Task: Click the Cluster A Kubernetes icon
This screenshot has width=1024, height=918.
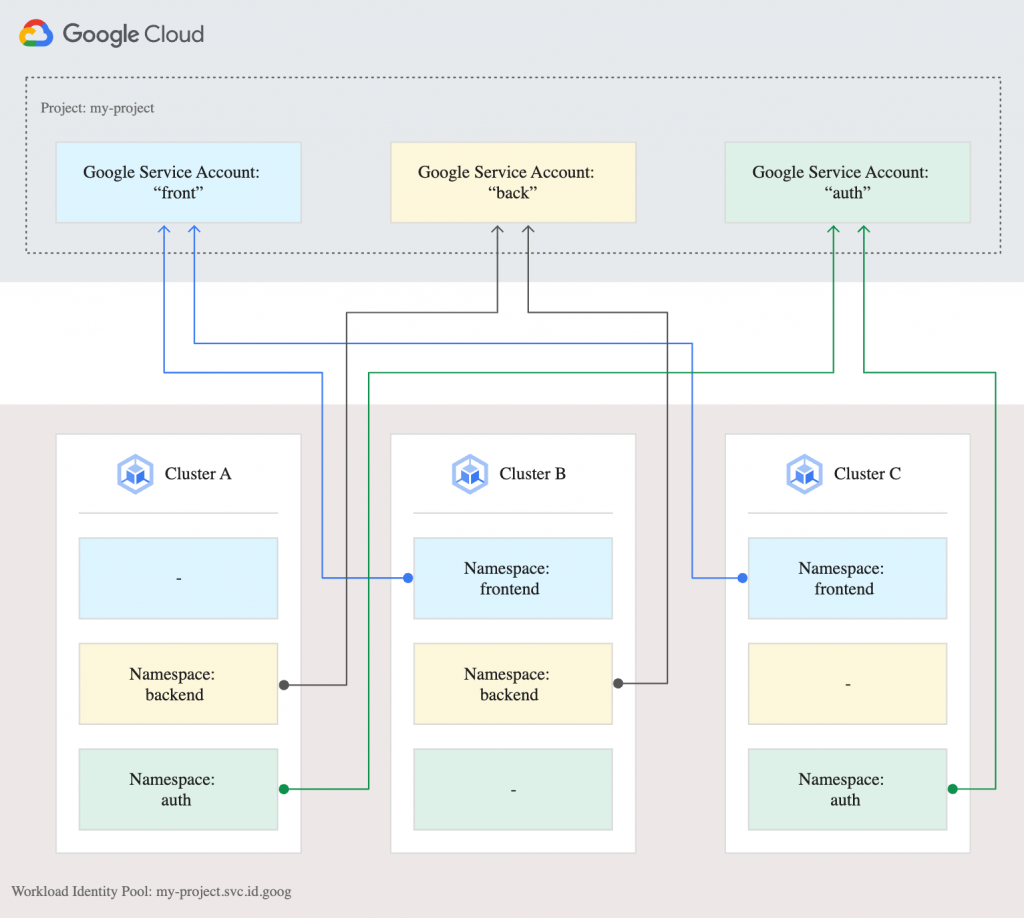Action: (135, 474)
